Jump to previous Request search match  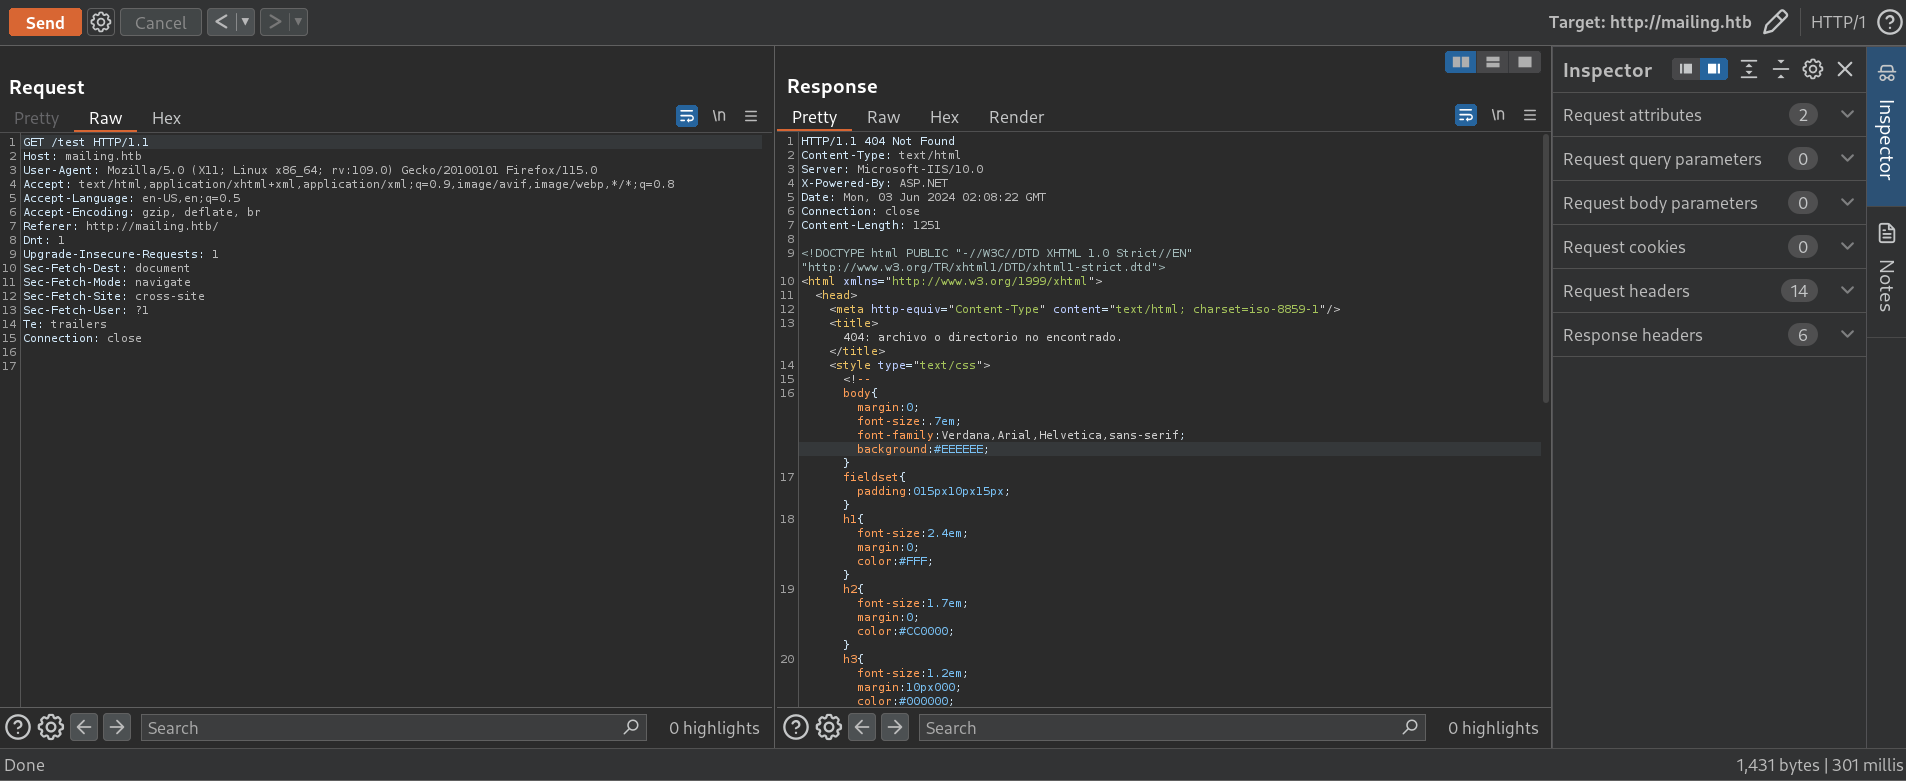85,727
